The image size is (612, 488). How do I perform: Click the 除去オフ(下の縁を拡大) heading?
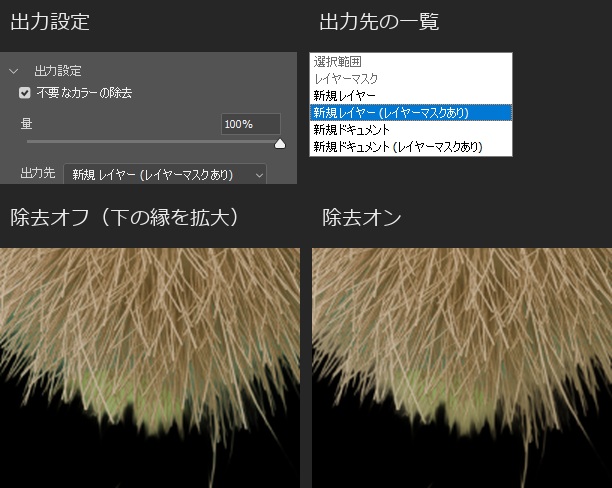[x=124, y=217]
